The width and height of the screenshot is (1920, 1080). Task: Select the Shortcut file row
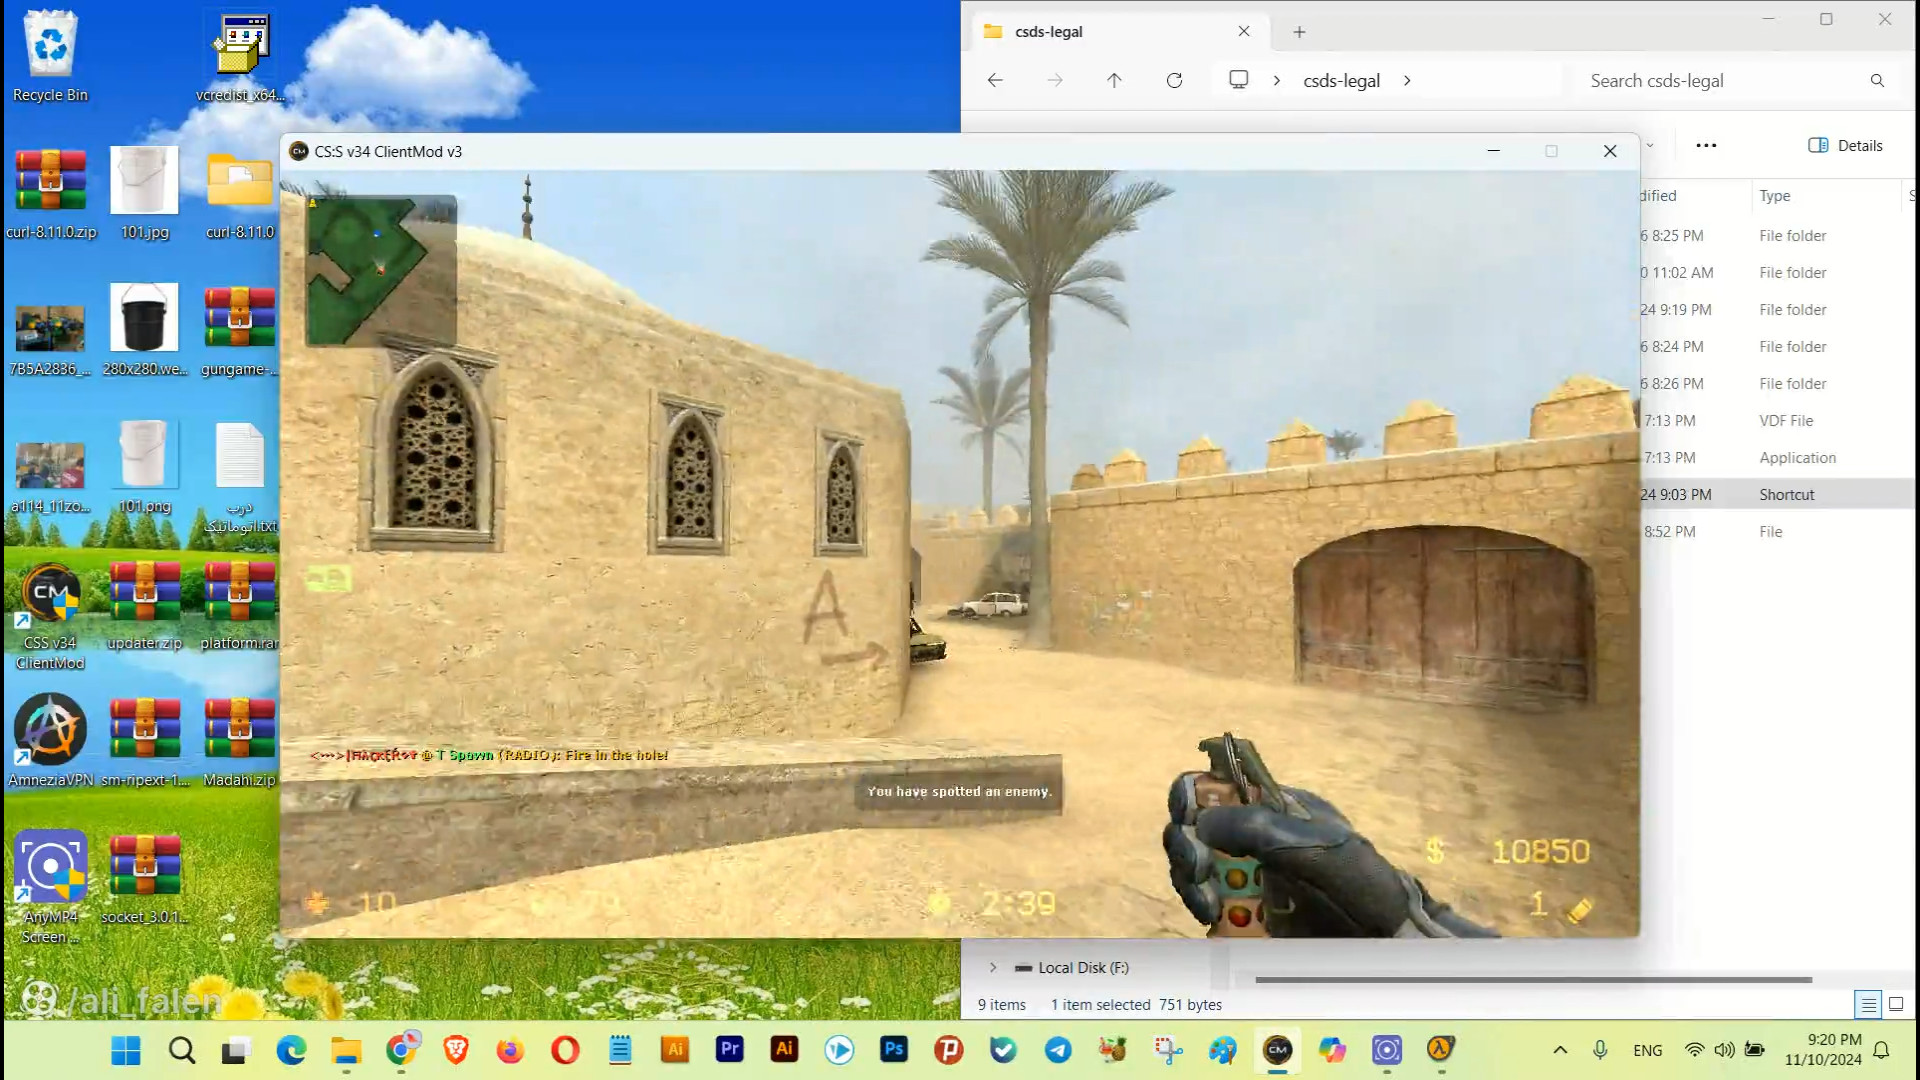[1786, 495]
